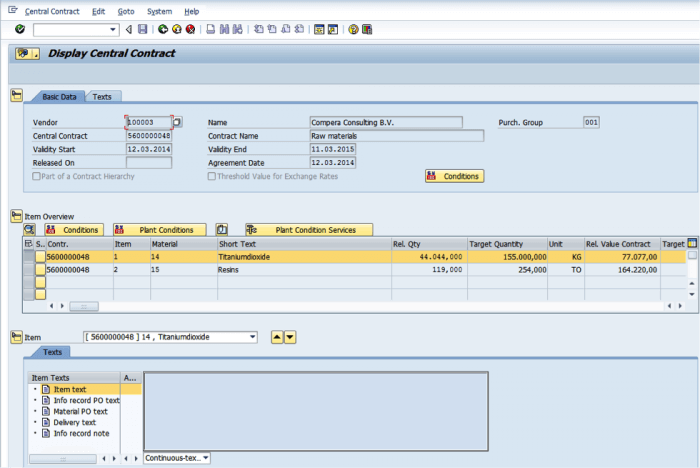Click the SAP window menu icon left of Central Contract

tap(13, 10)
